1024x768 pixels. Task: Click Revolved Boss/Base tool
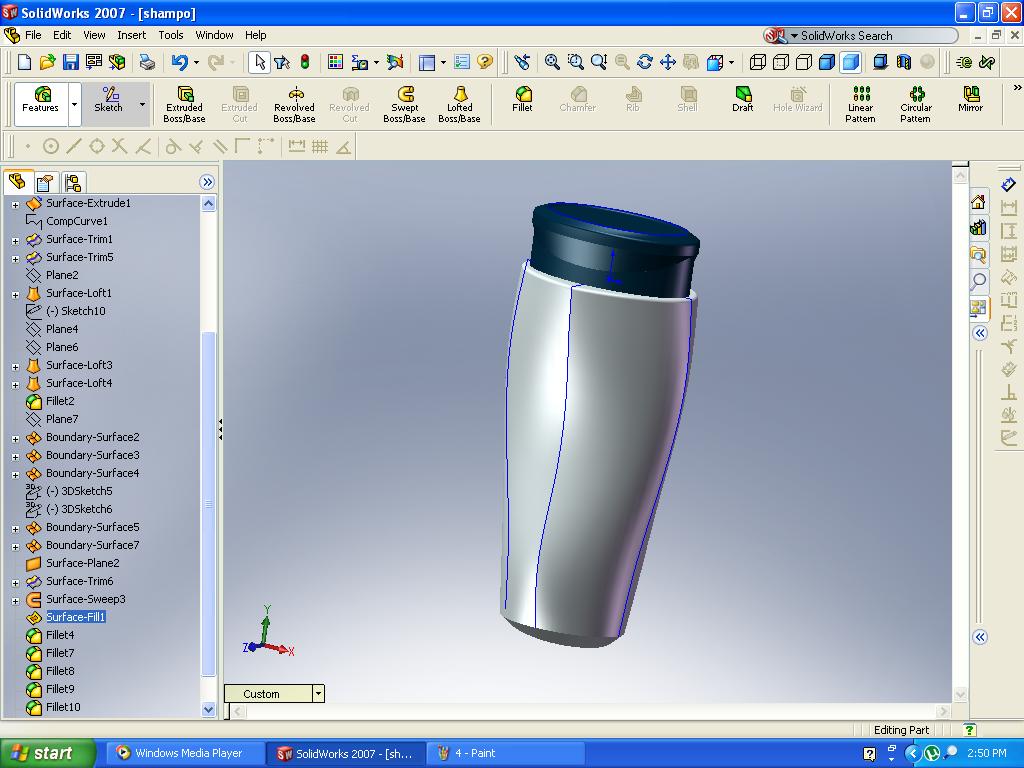(x=295, y=104)
